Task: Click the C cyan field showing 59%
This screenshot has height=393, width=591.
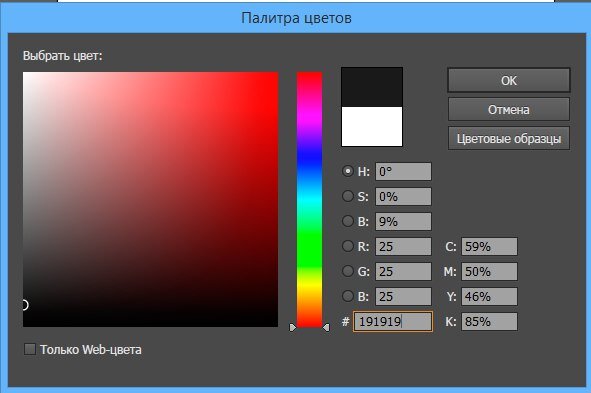Action: pyautogui.click(x=490, y=246)
